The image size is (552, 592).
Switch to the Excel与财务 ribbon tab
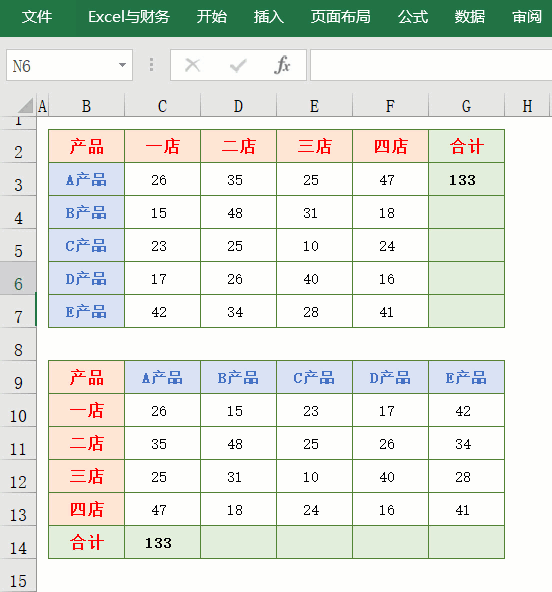click(x=129, y=17)
